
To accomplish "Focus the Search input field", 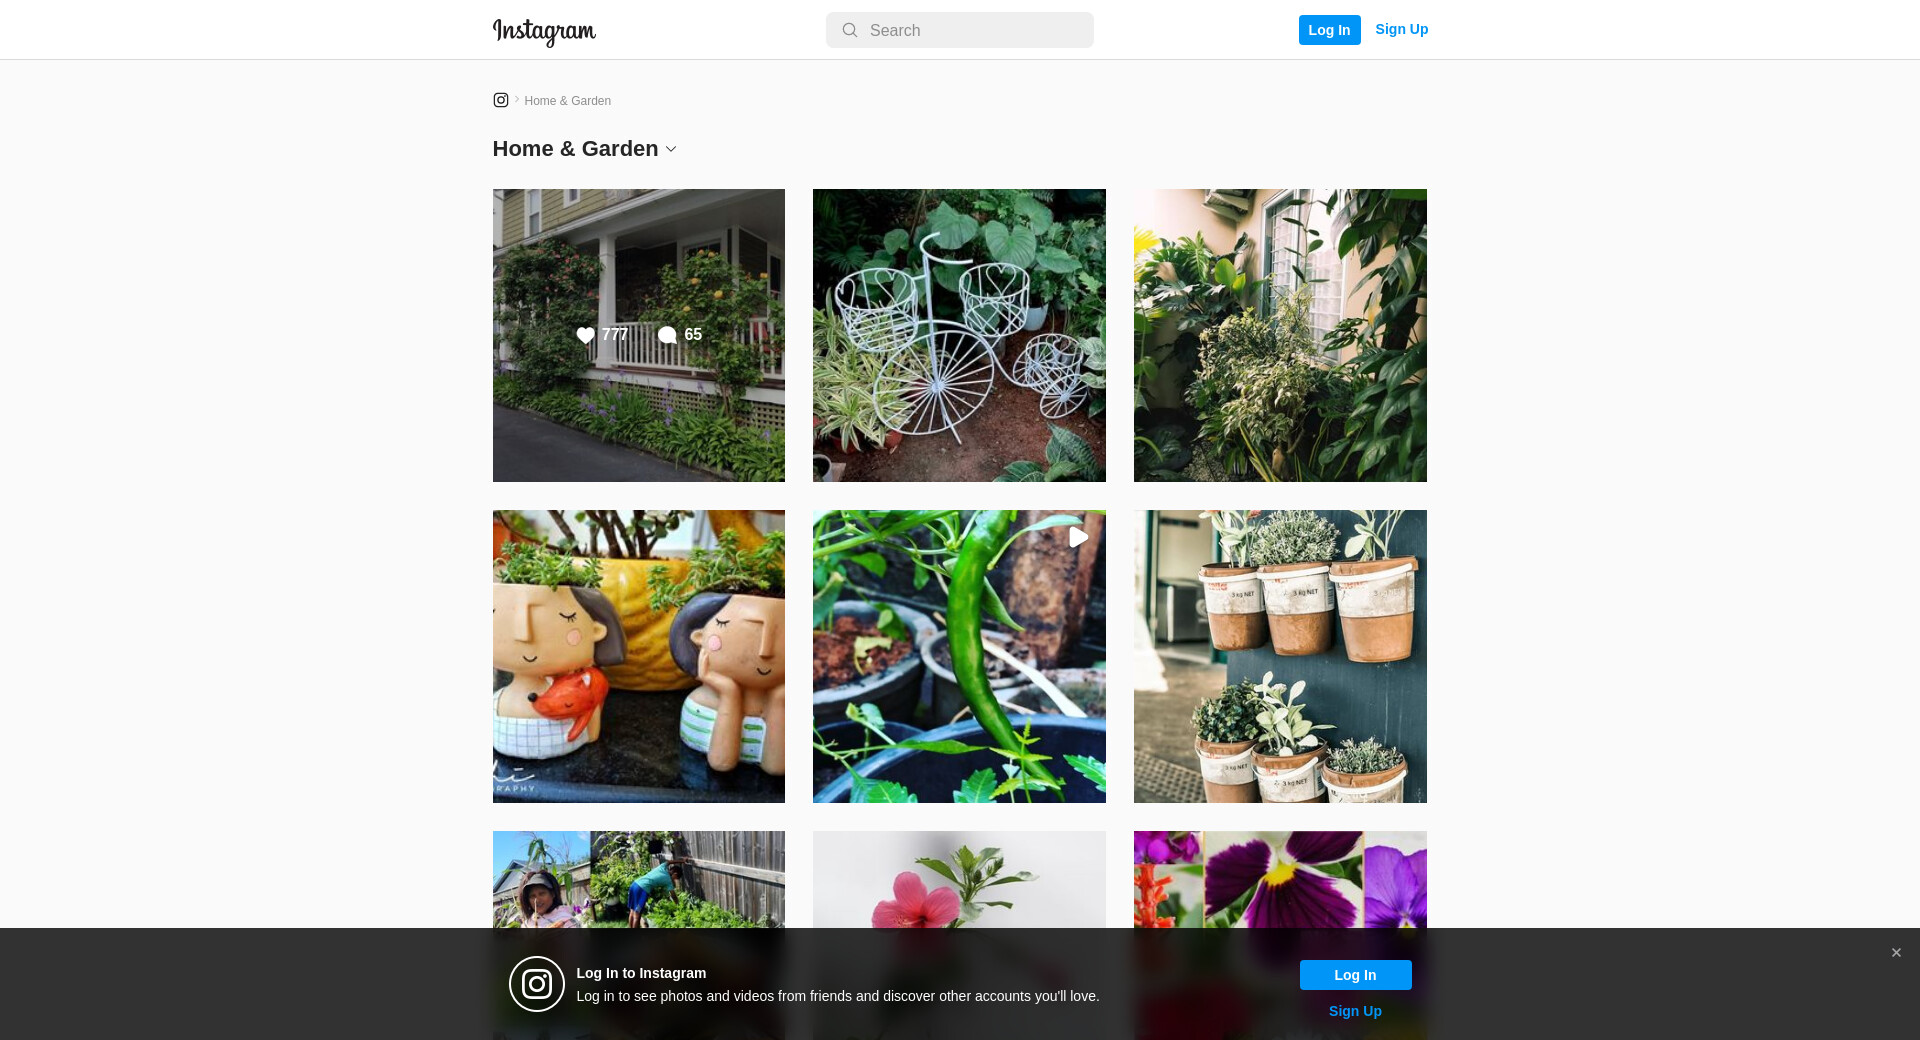I will (960, 30).
